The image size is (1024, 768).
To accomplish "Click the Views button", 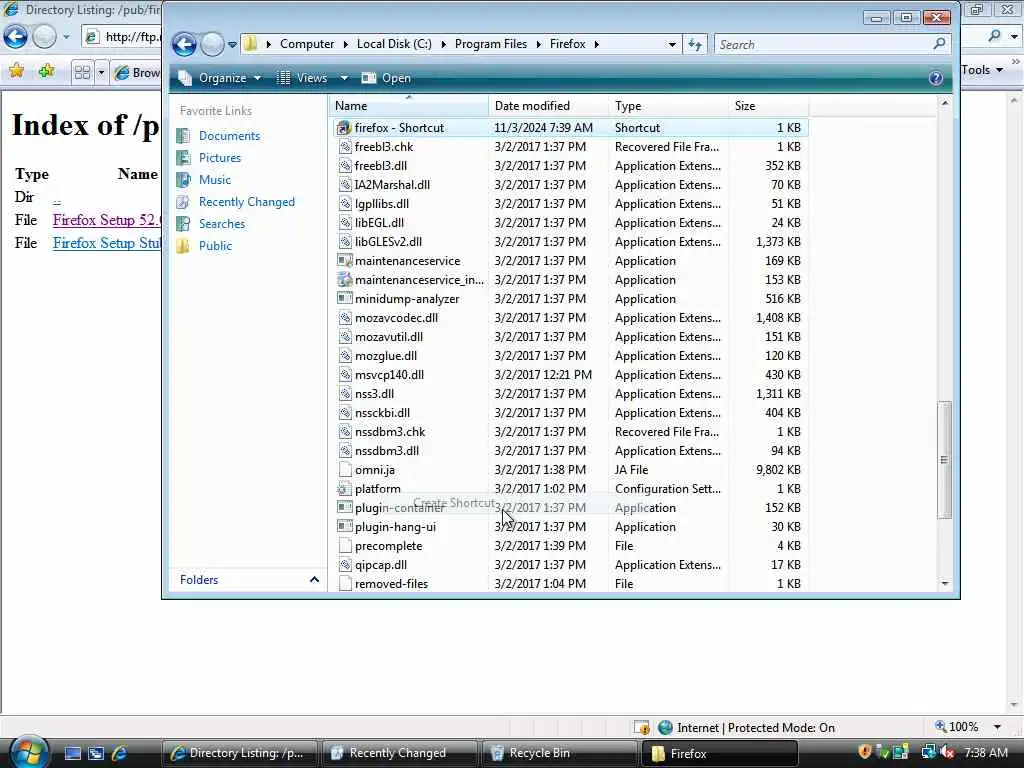I will click(x=302, y=78).
